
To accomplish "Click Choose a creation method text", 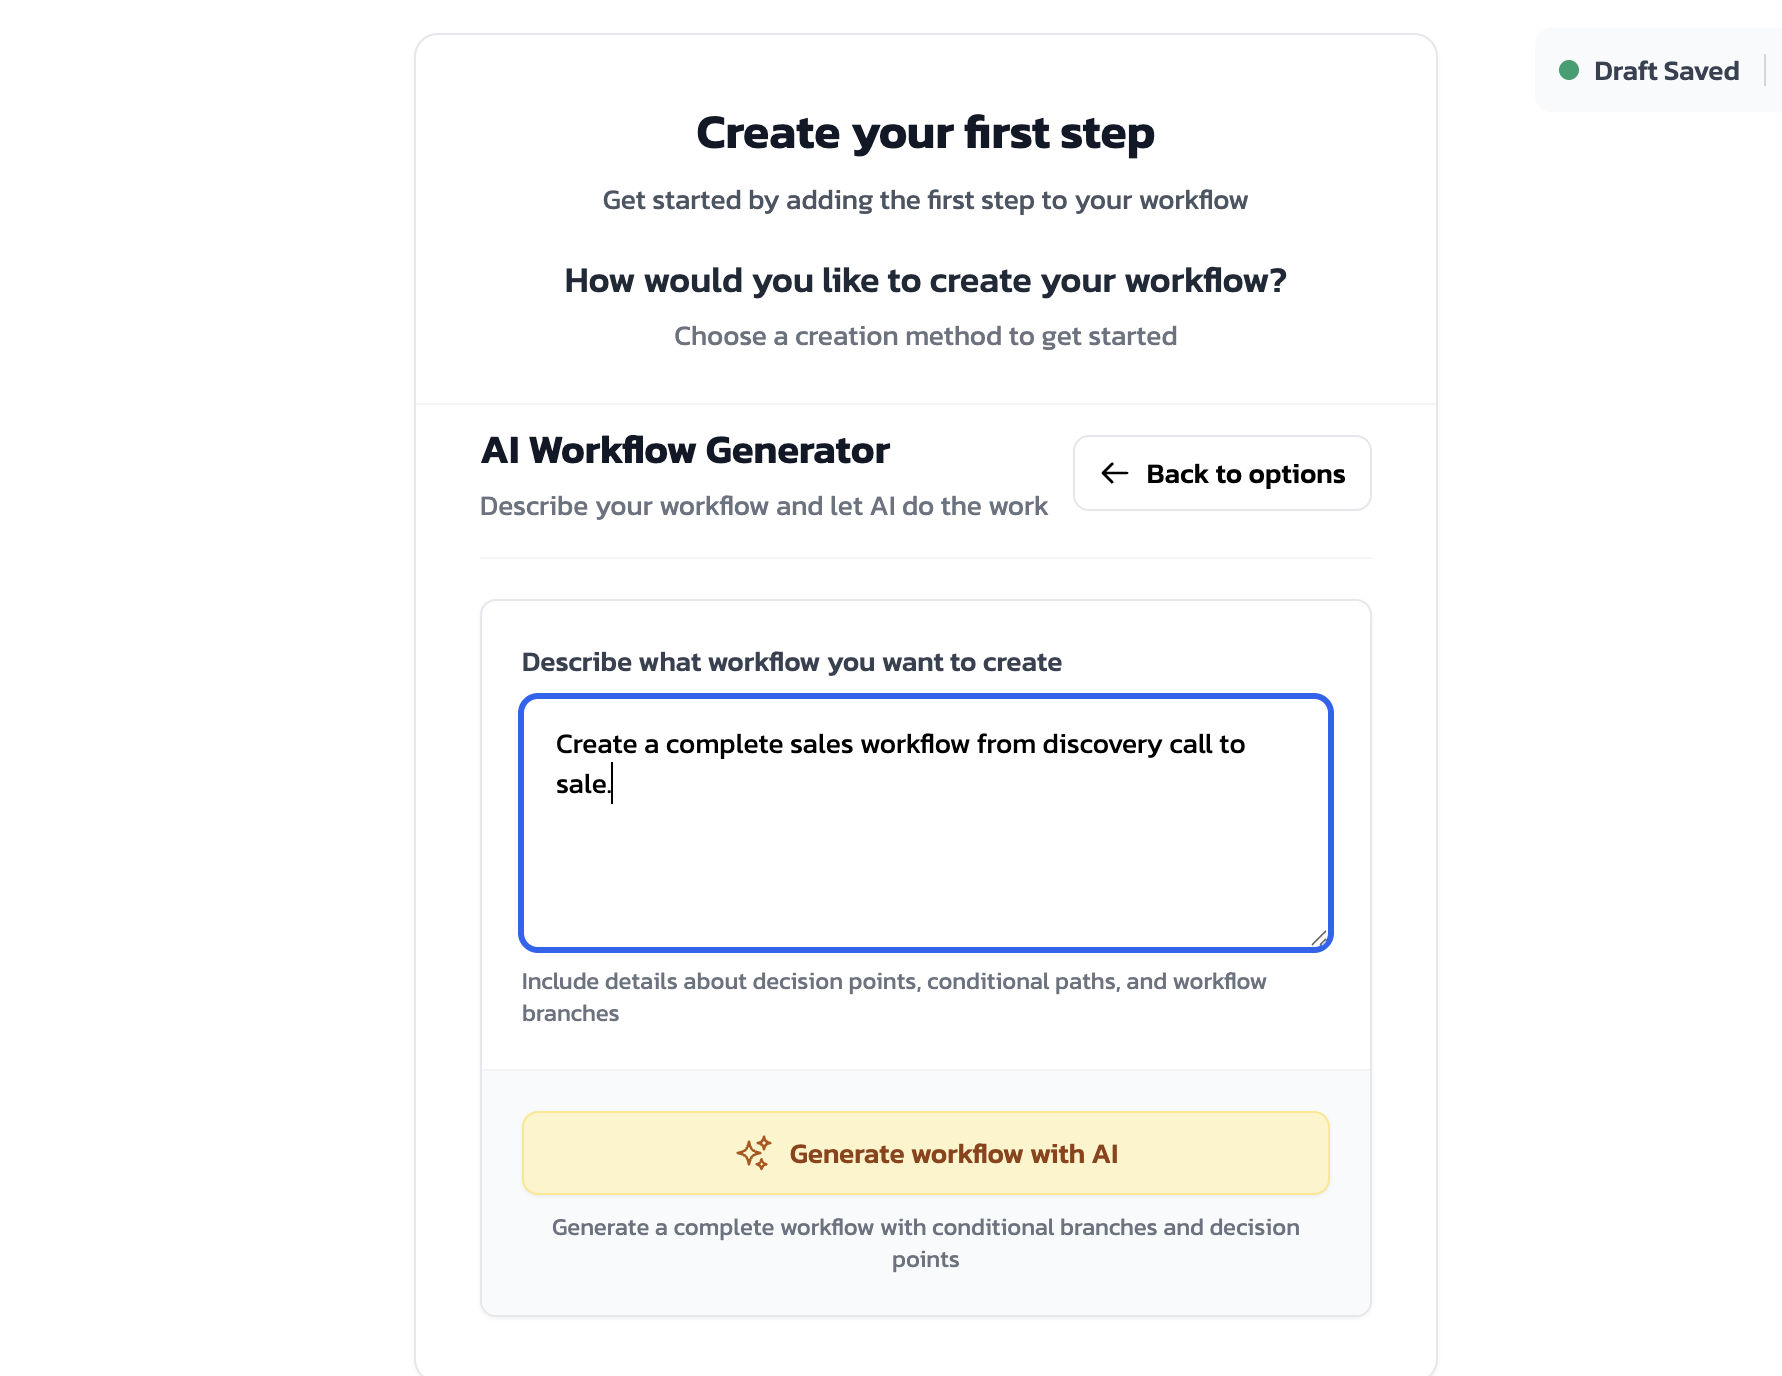I will click(925, 336).
